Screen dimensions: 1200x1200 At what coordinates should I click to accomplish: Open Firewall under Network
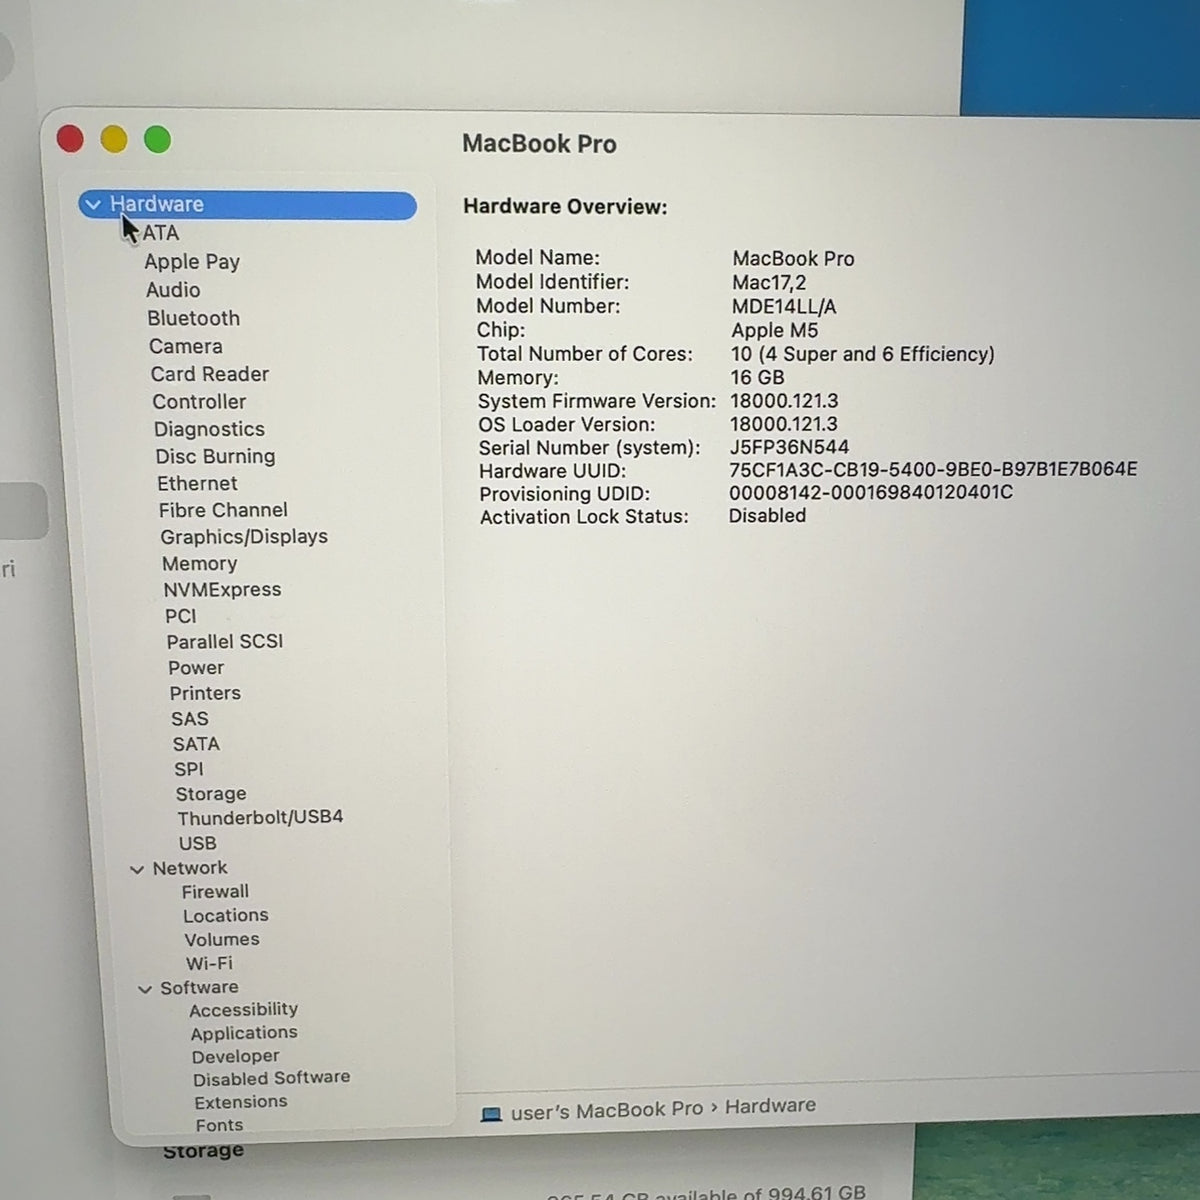click(215, 892)
